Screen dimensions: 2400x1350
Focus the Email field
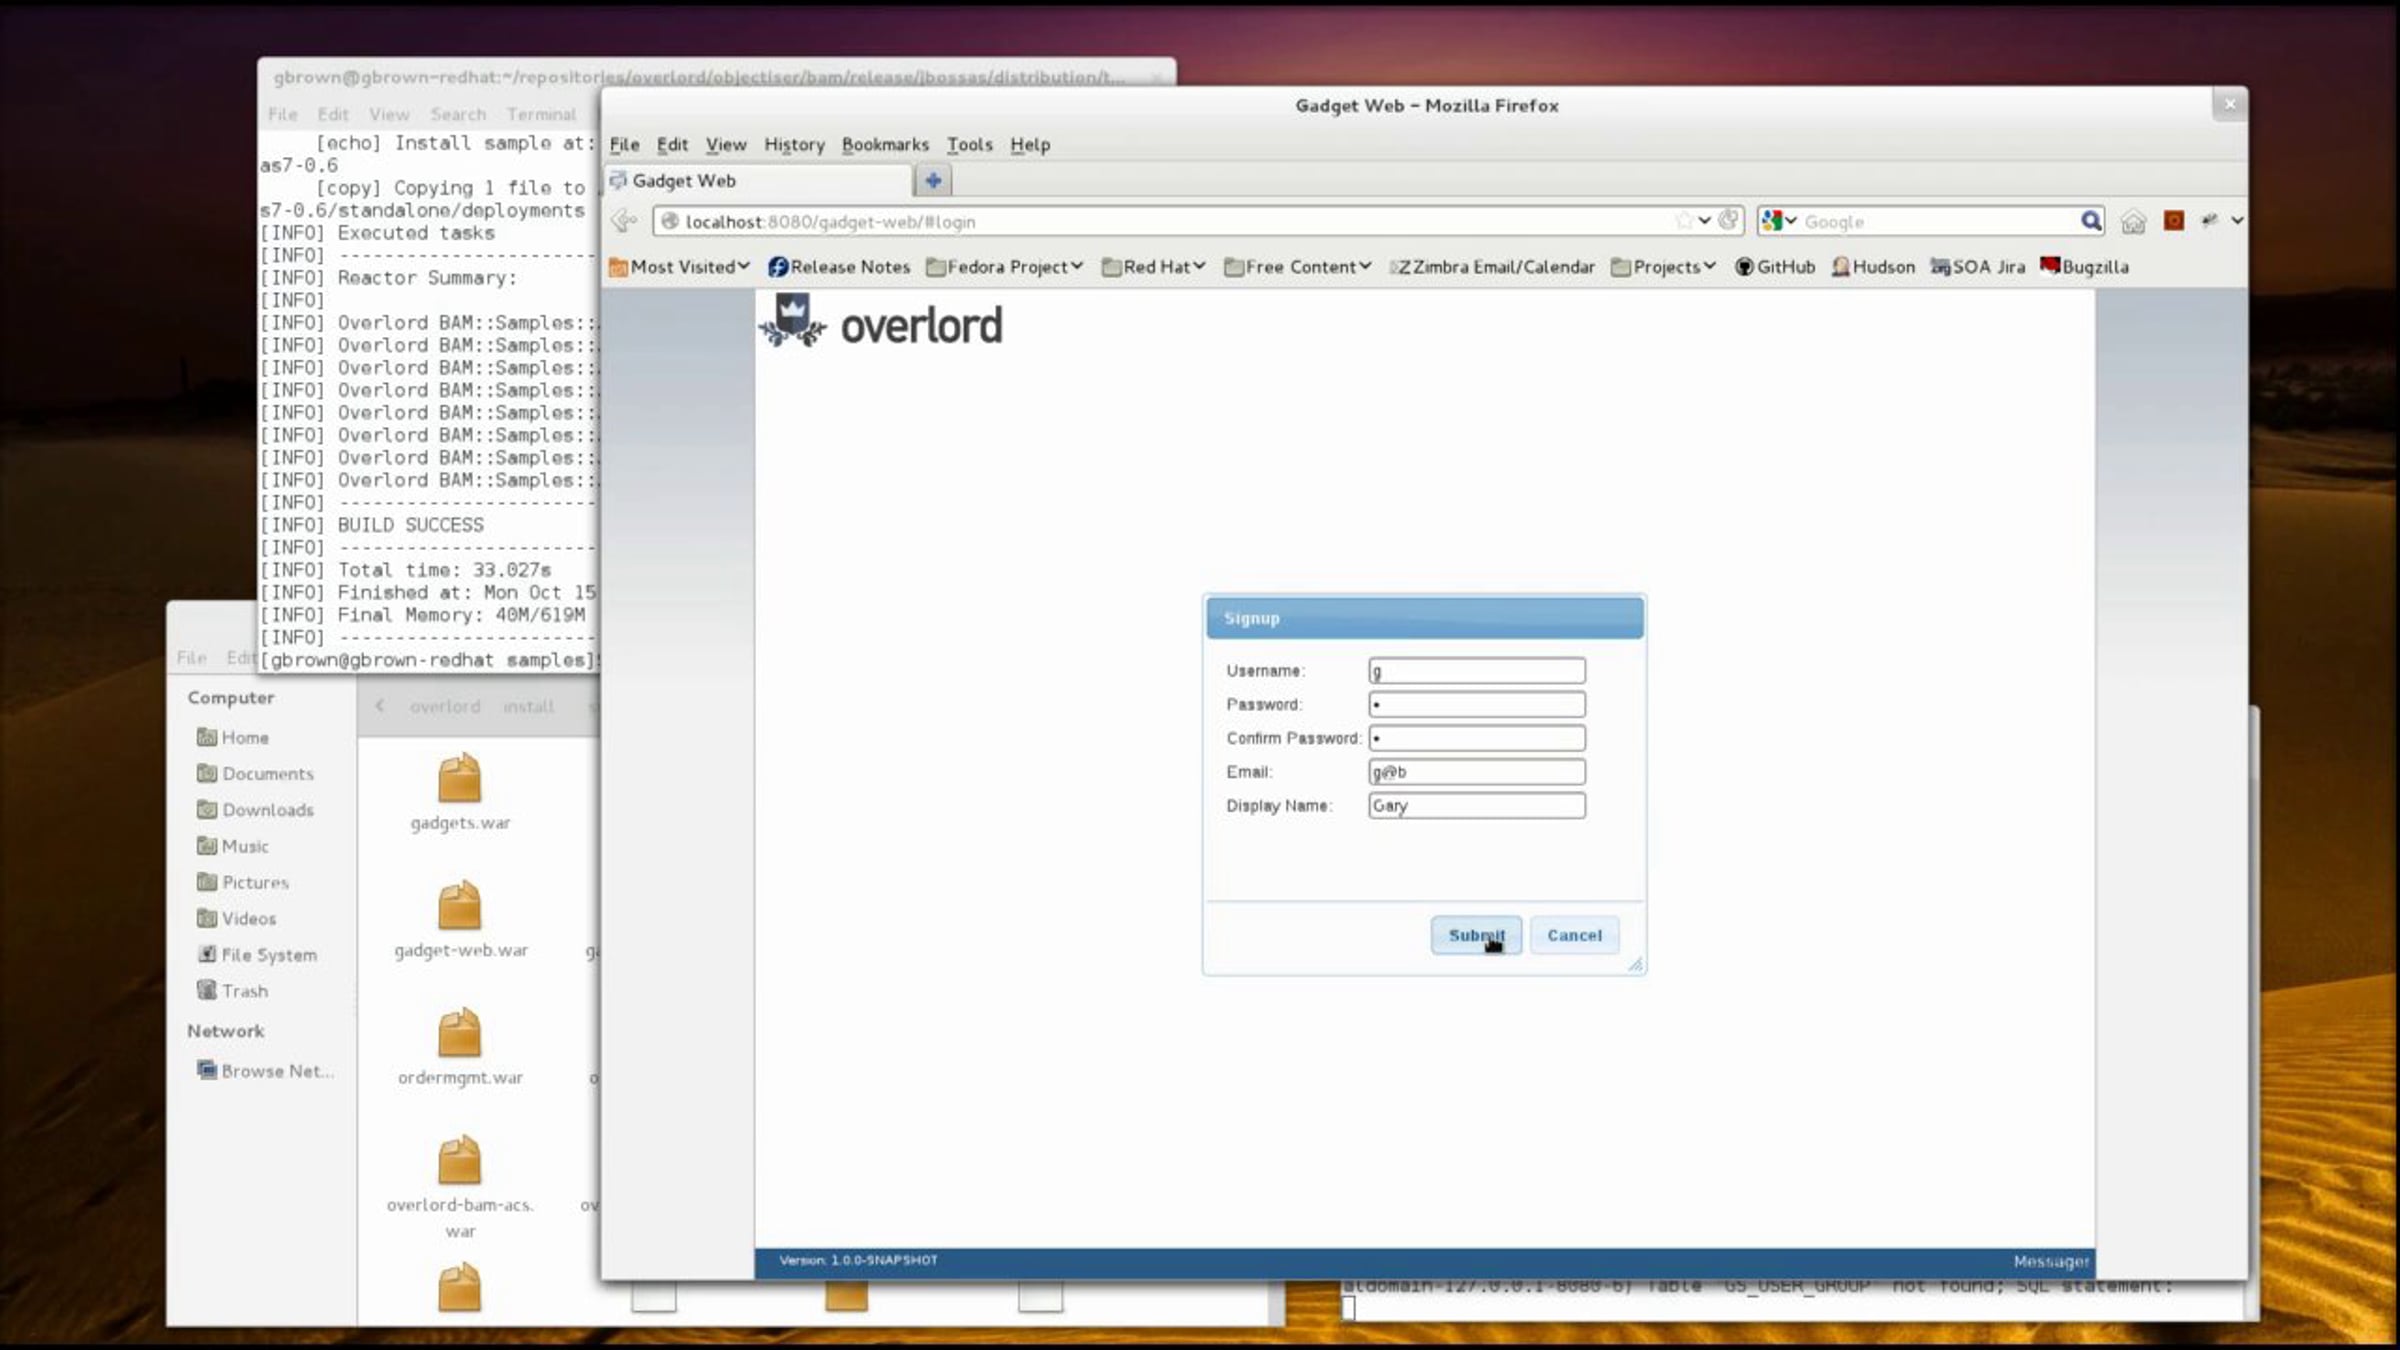coord(1477,772)
